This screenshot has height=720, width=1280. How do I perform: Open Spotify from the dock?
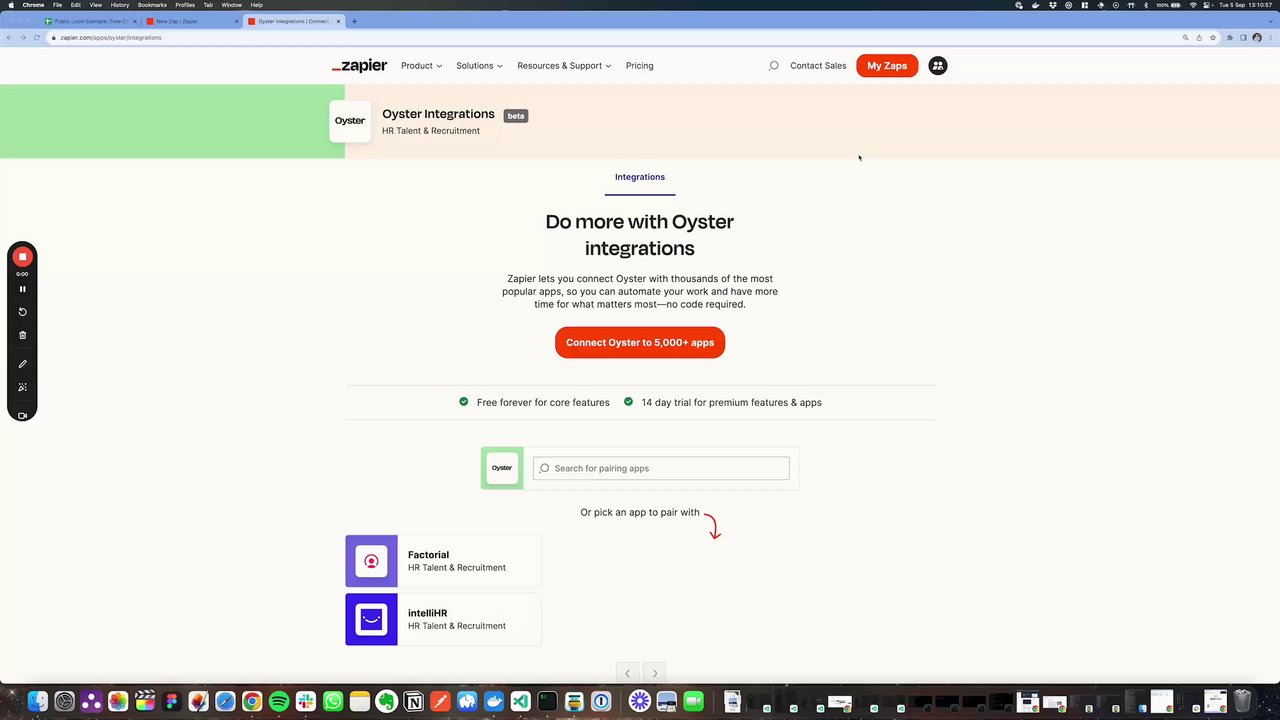(279, 702)
